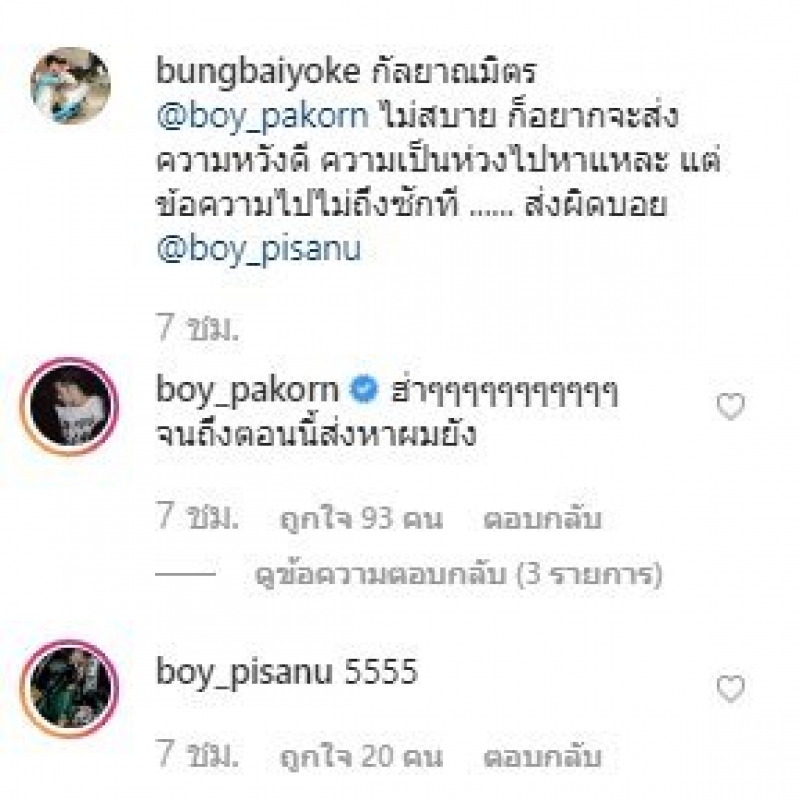Reply to boy_pakorn's comment via ตอบกลับ
Viewport: 800px width, 800px height.
(x=542, y=519)
